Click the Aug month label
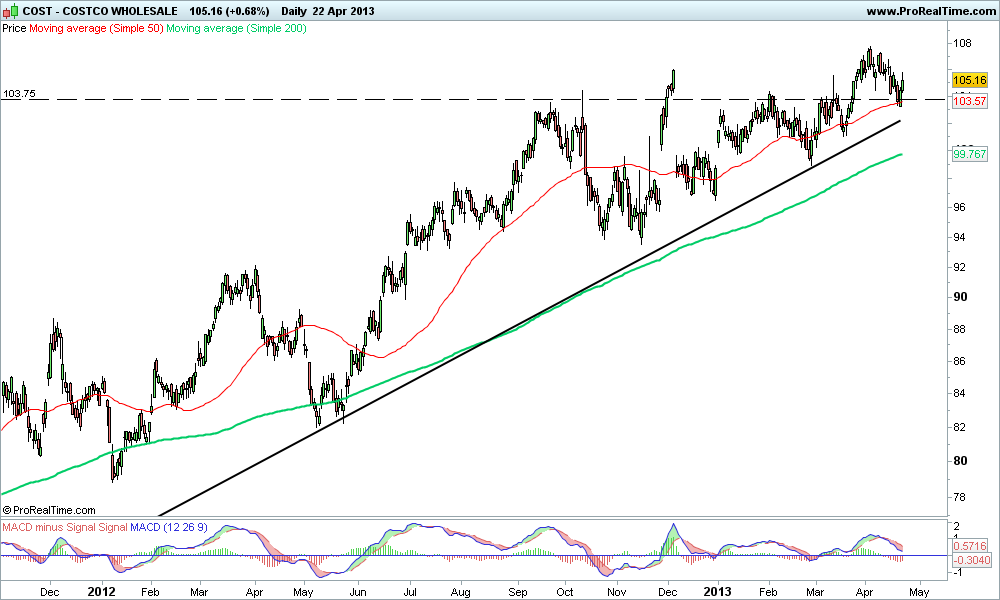This screenshot has width=1000, height=600. (x=460, y=592)
